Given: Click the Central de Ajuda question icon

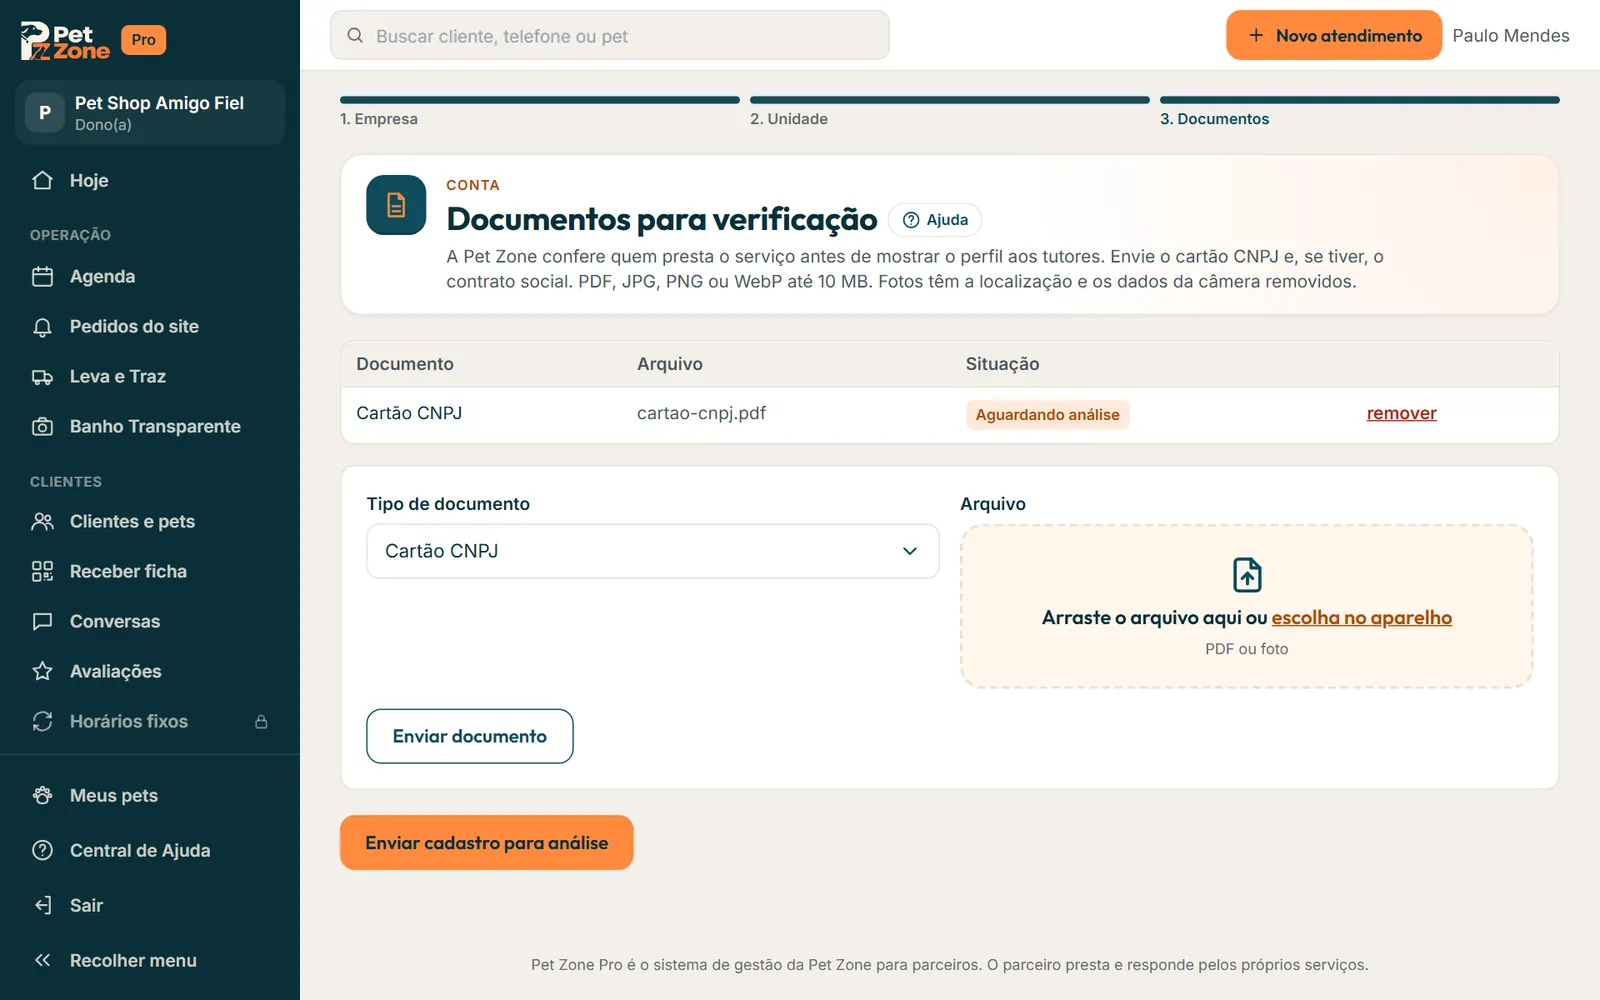Looking at the screenshot, I should [x=42, y=850].
